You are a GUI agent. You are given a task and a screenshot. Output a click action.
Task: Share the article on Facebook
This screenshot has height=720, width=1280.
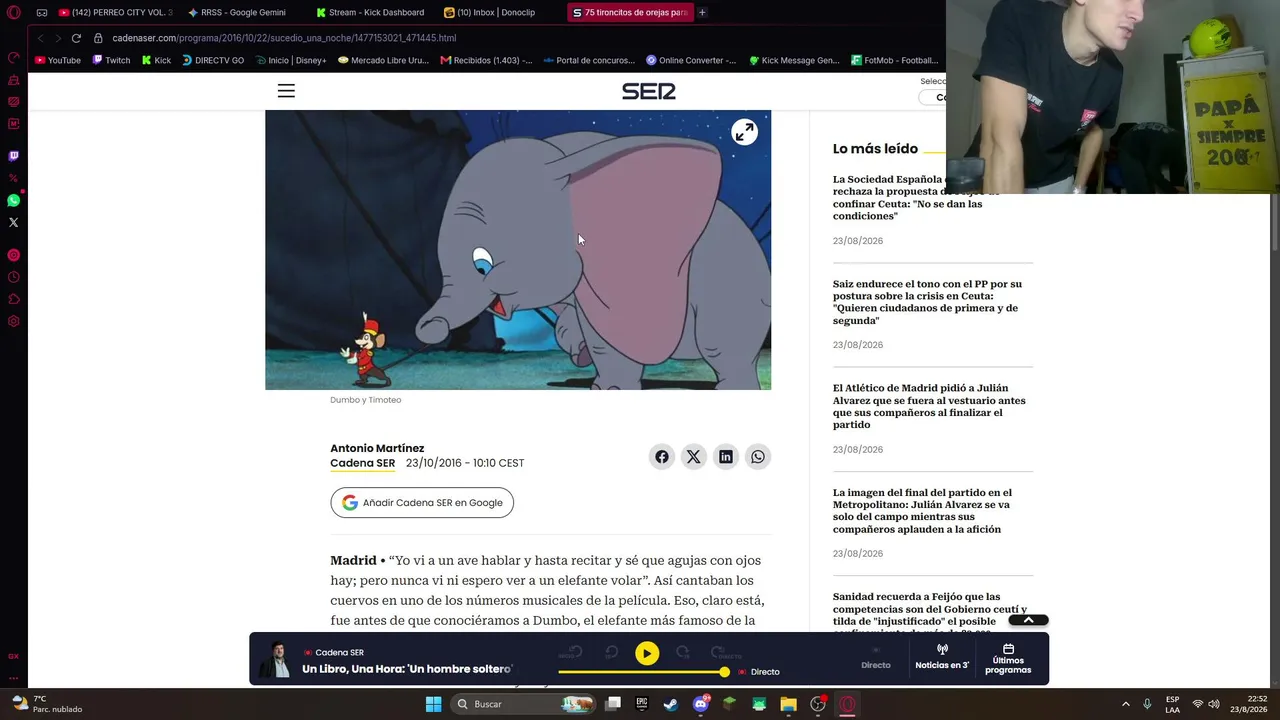point(662,457)
